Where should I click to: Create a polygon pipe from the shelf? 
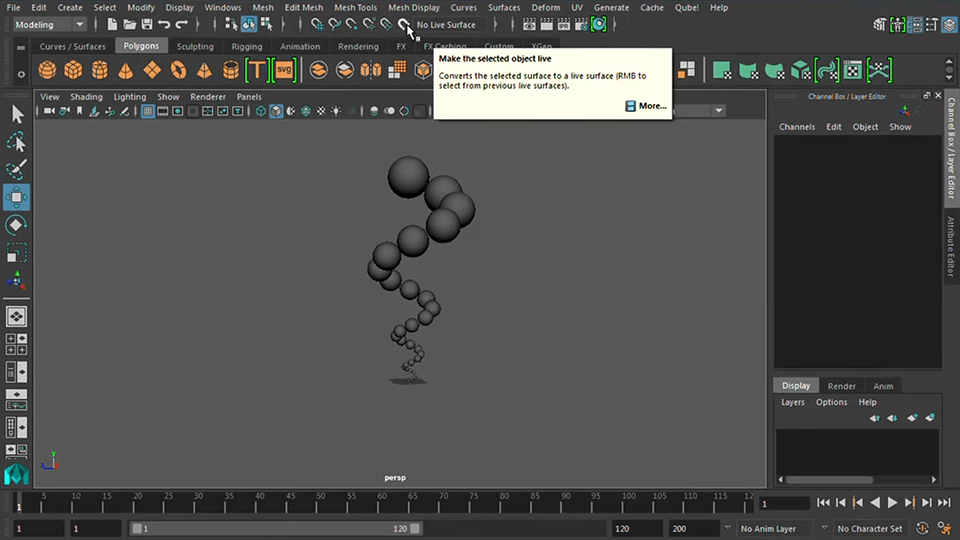click(x=231, y=70)
